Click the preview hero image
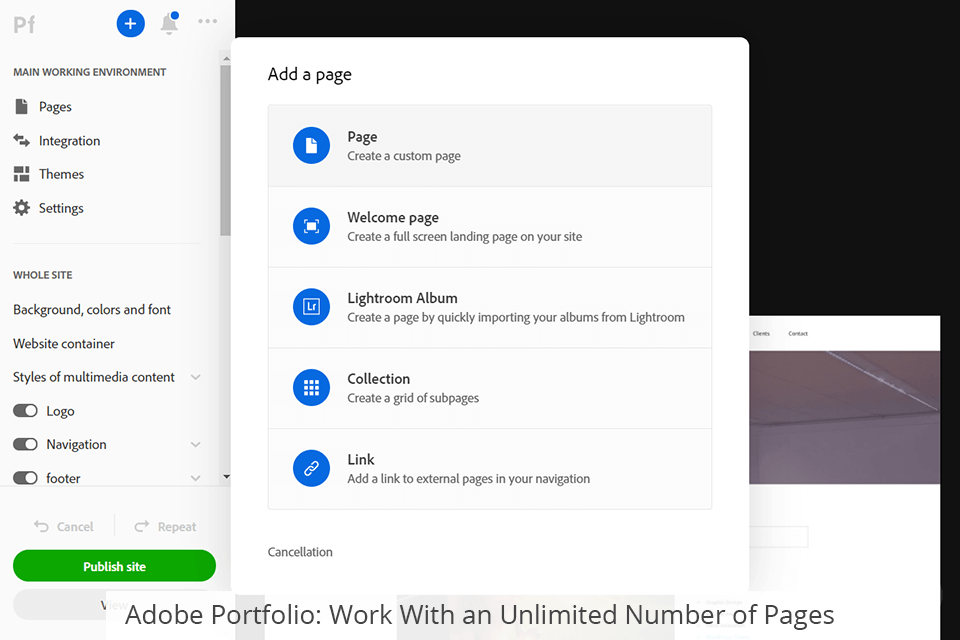960x640 pixels. point(844,417)
